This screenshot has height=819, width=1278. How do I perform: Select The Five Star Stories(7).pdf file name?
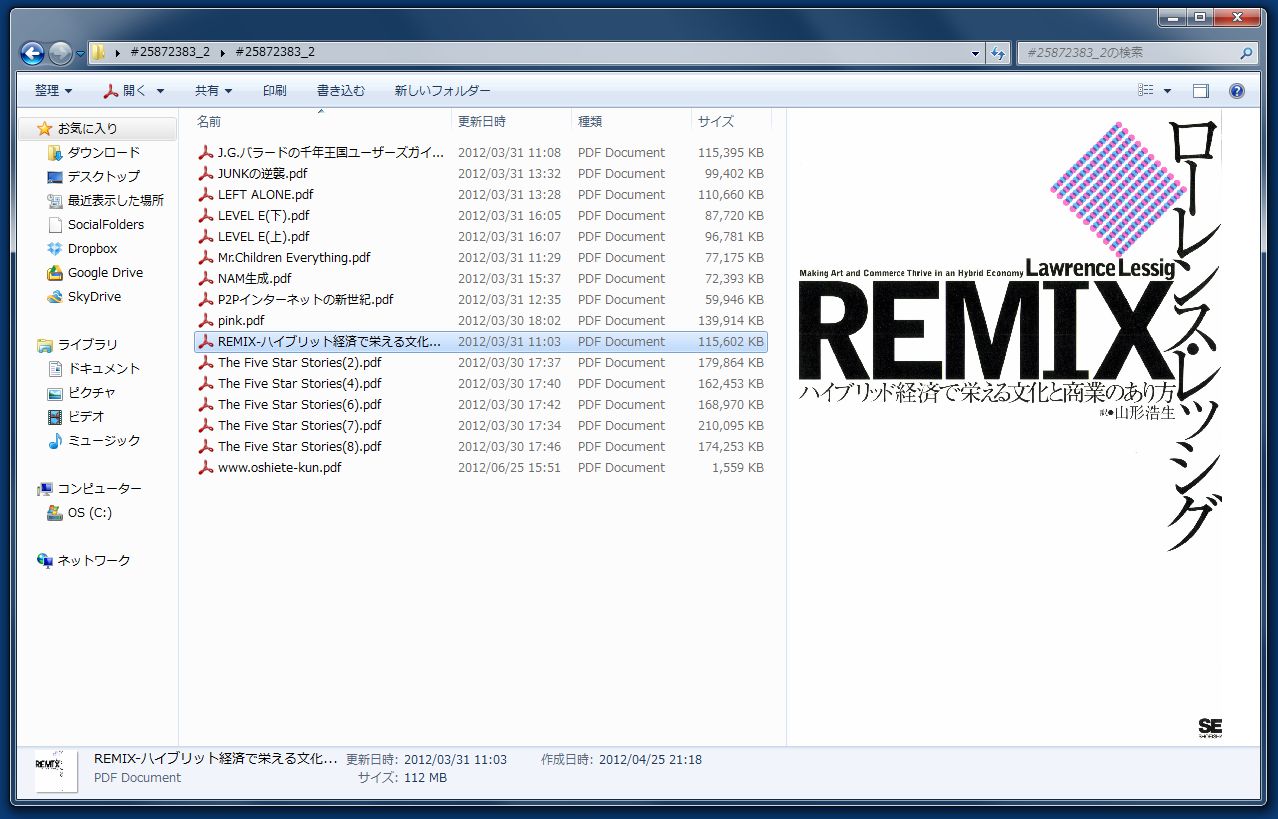coord(300,425)
